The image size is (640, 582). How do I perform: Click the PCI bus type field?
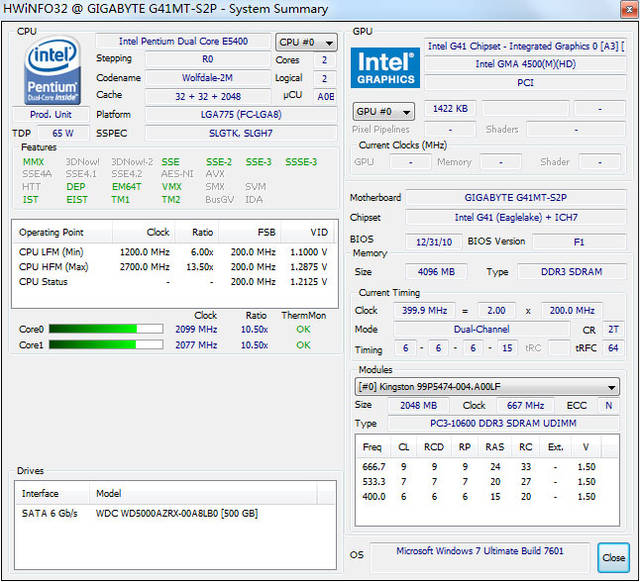click(525, 83)
